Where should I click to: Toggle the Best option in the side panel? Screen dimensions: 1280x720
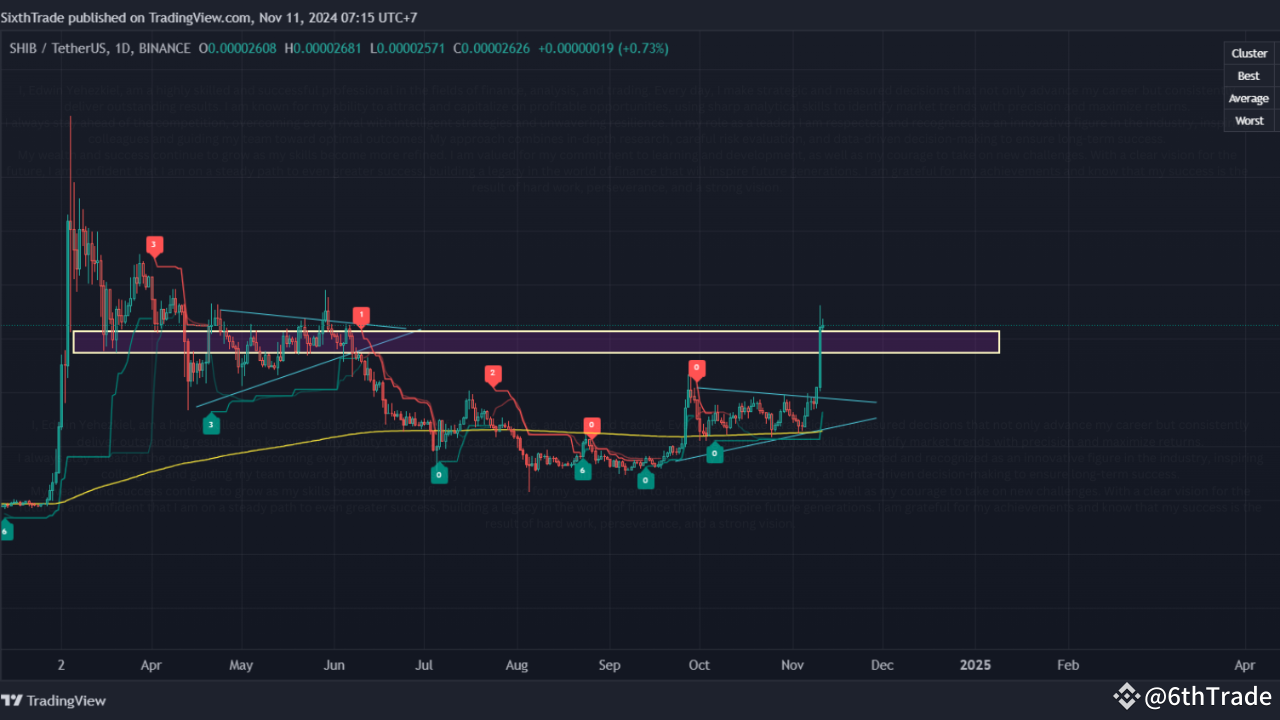(1248, 75)
